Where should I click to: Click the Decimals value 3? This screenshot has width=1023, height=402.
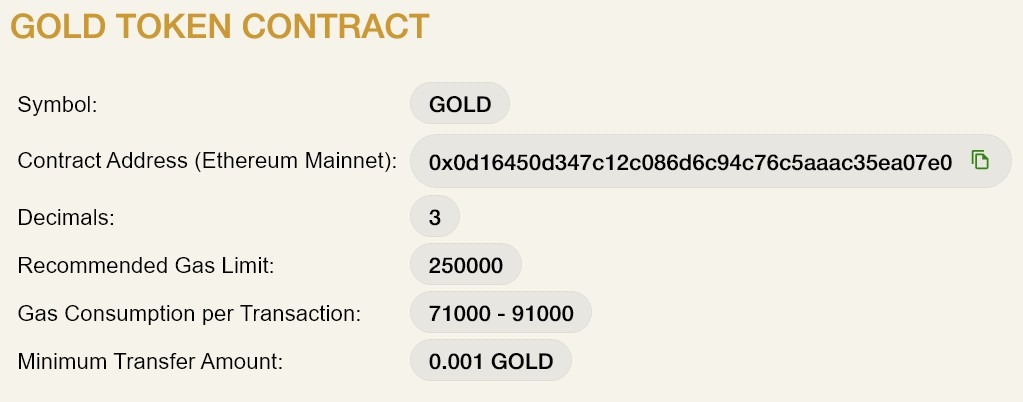[x=435, y=217]
